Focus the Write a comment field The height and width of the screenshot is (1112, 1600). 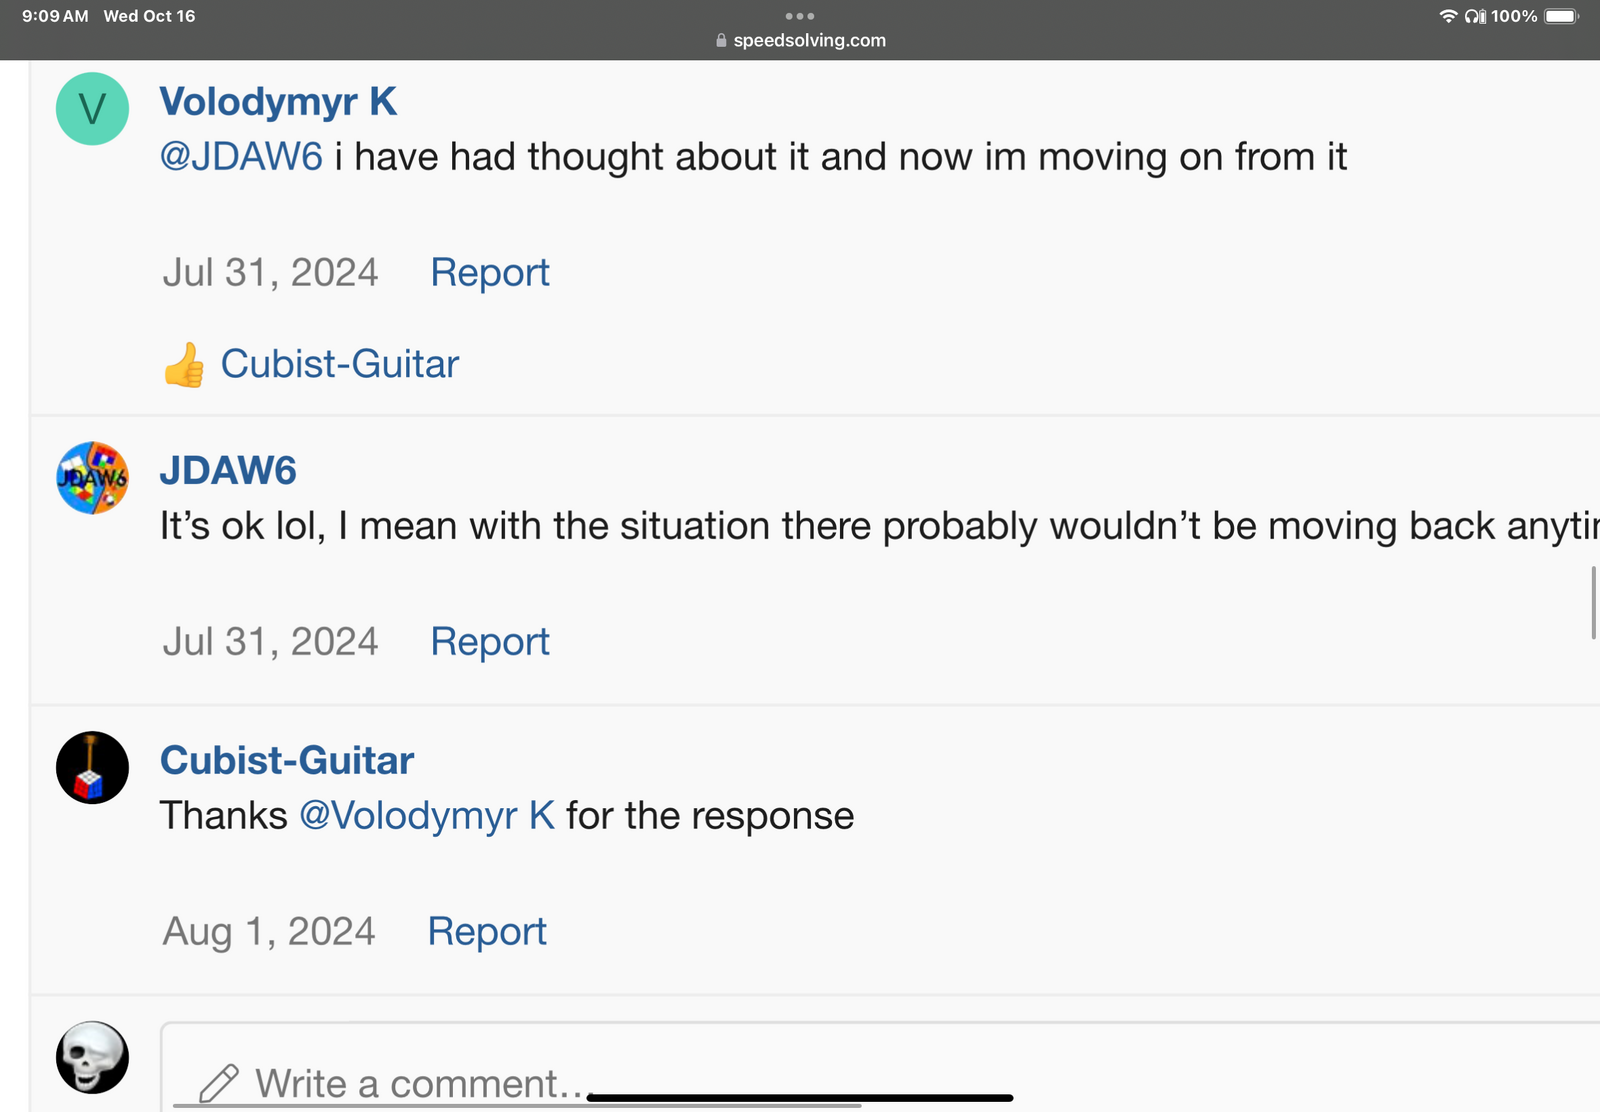880,1067
